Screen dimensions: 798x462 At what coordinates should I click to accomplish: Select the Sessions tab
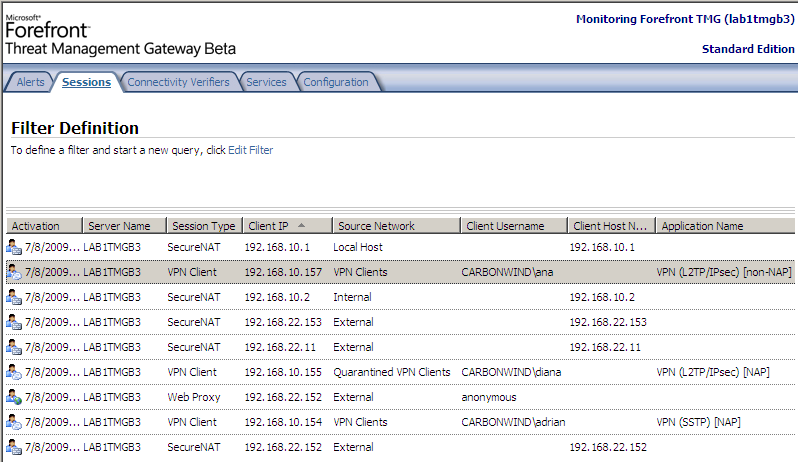(x=87, y=82)
